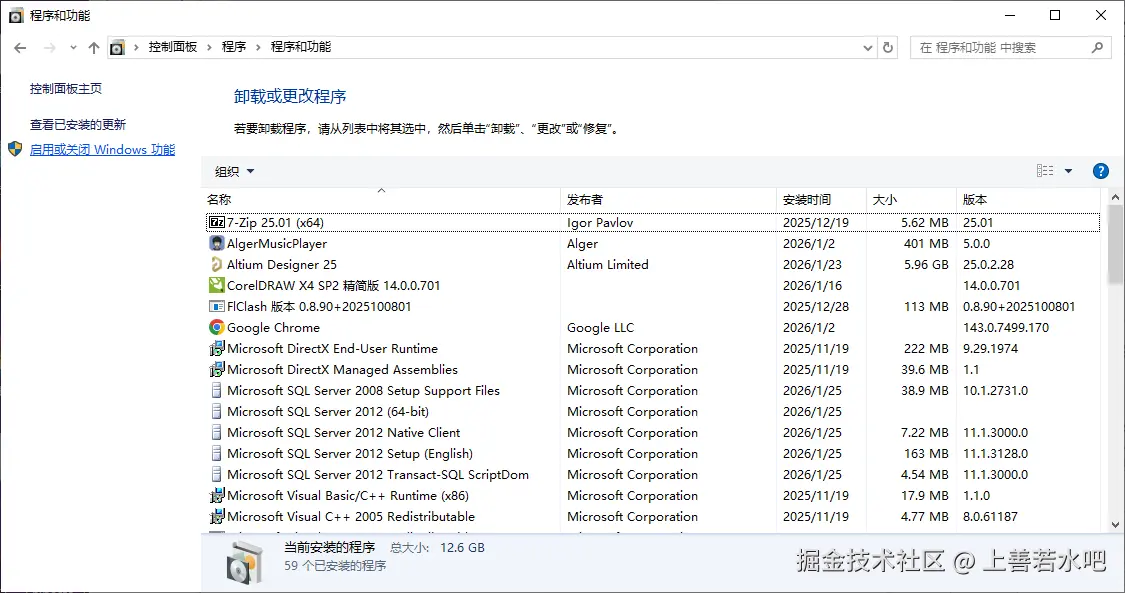Click the 7-Zip program icon

[217, 222]
